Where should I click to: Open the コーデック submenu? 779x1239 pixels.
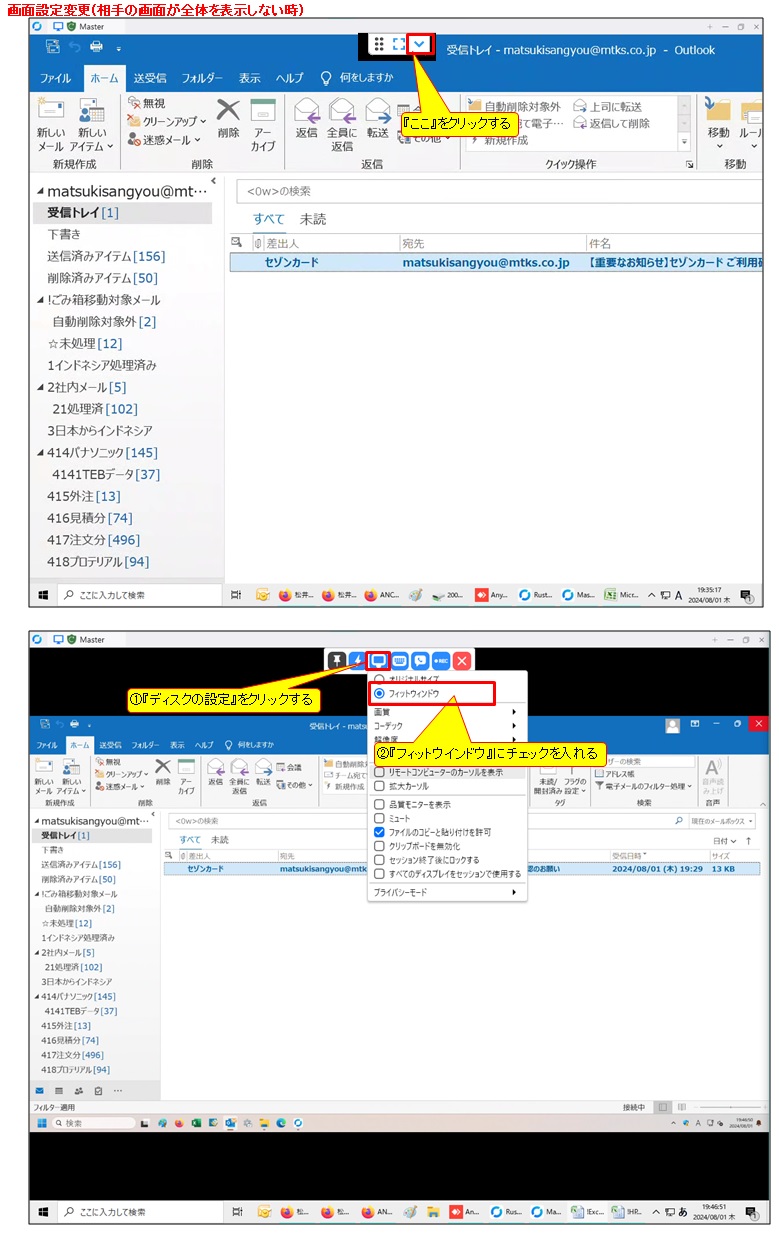coord(447,726)
